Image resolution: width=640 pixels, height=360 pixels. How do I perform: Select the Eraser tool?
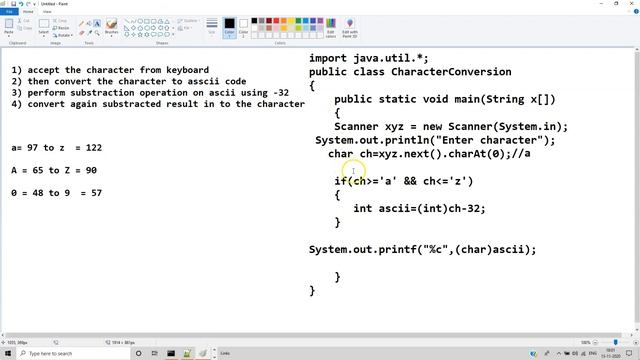pyautogui.click(x=82, y=32)
